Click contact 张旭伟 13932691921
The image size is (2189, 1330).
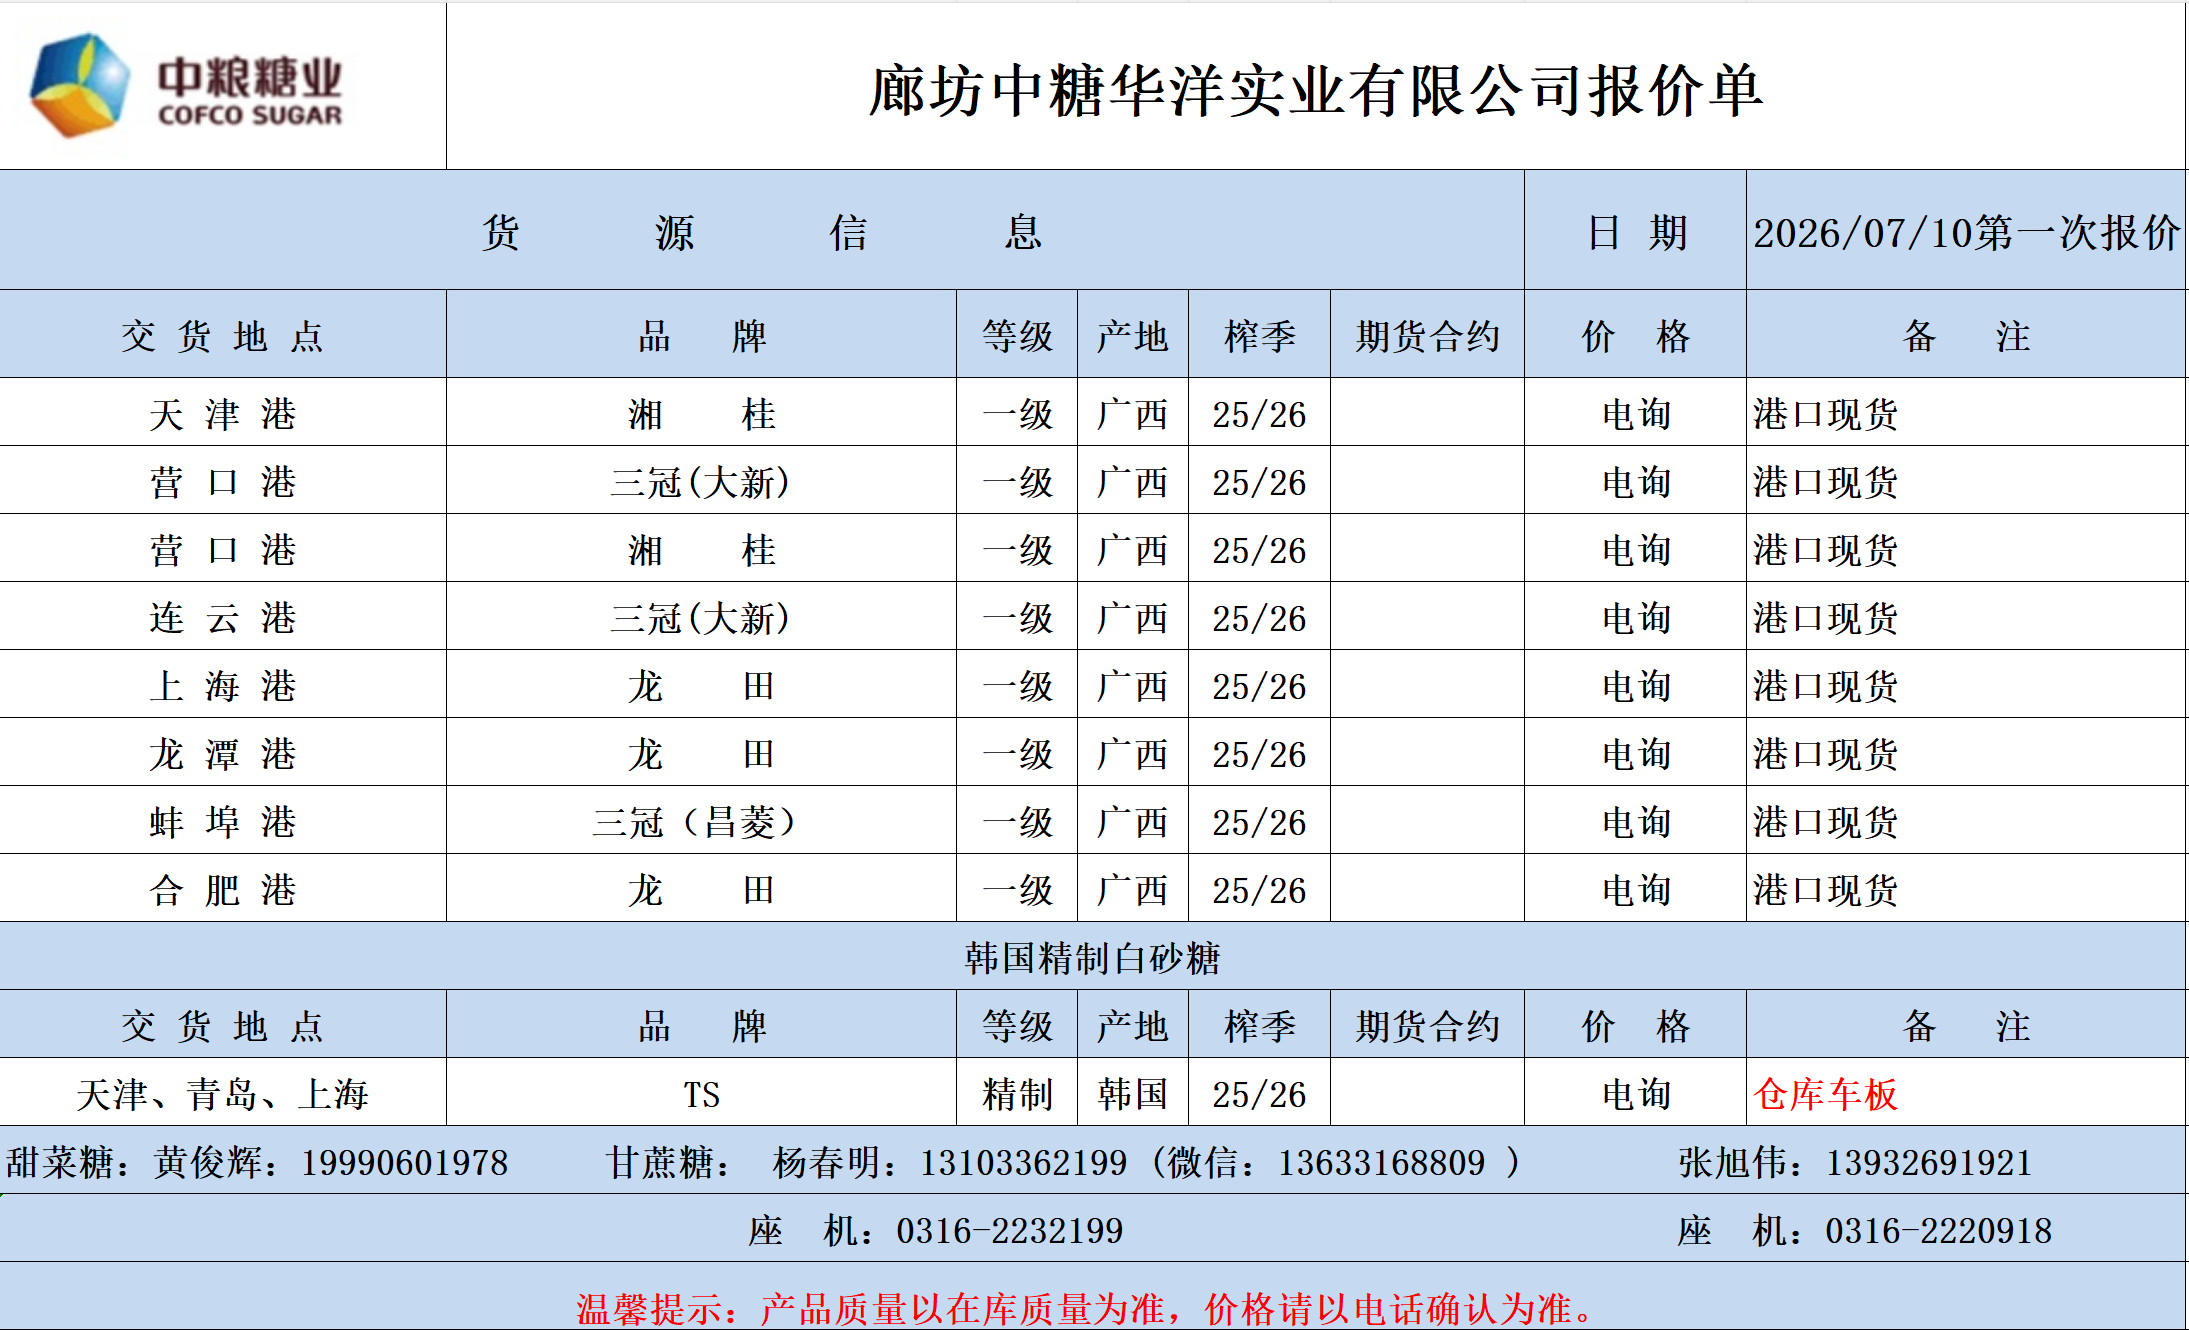click(x=1855, y=1162)
